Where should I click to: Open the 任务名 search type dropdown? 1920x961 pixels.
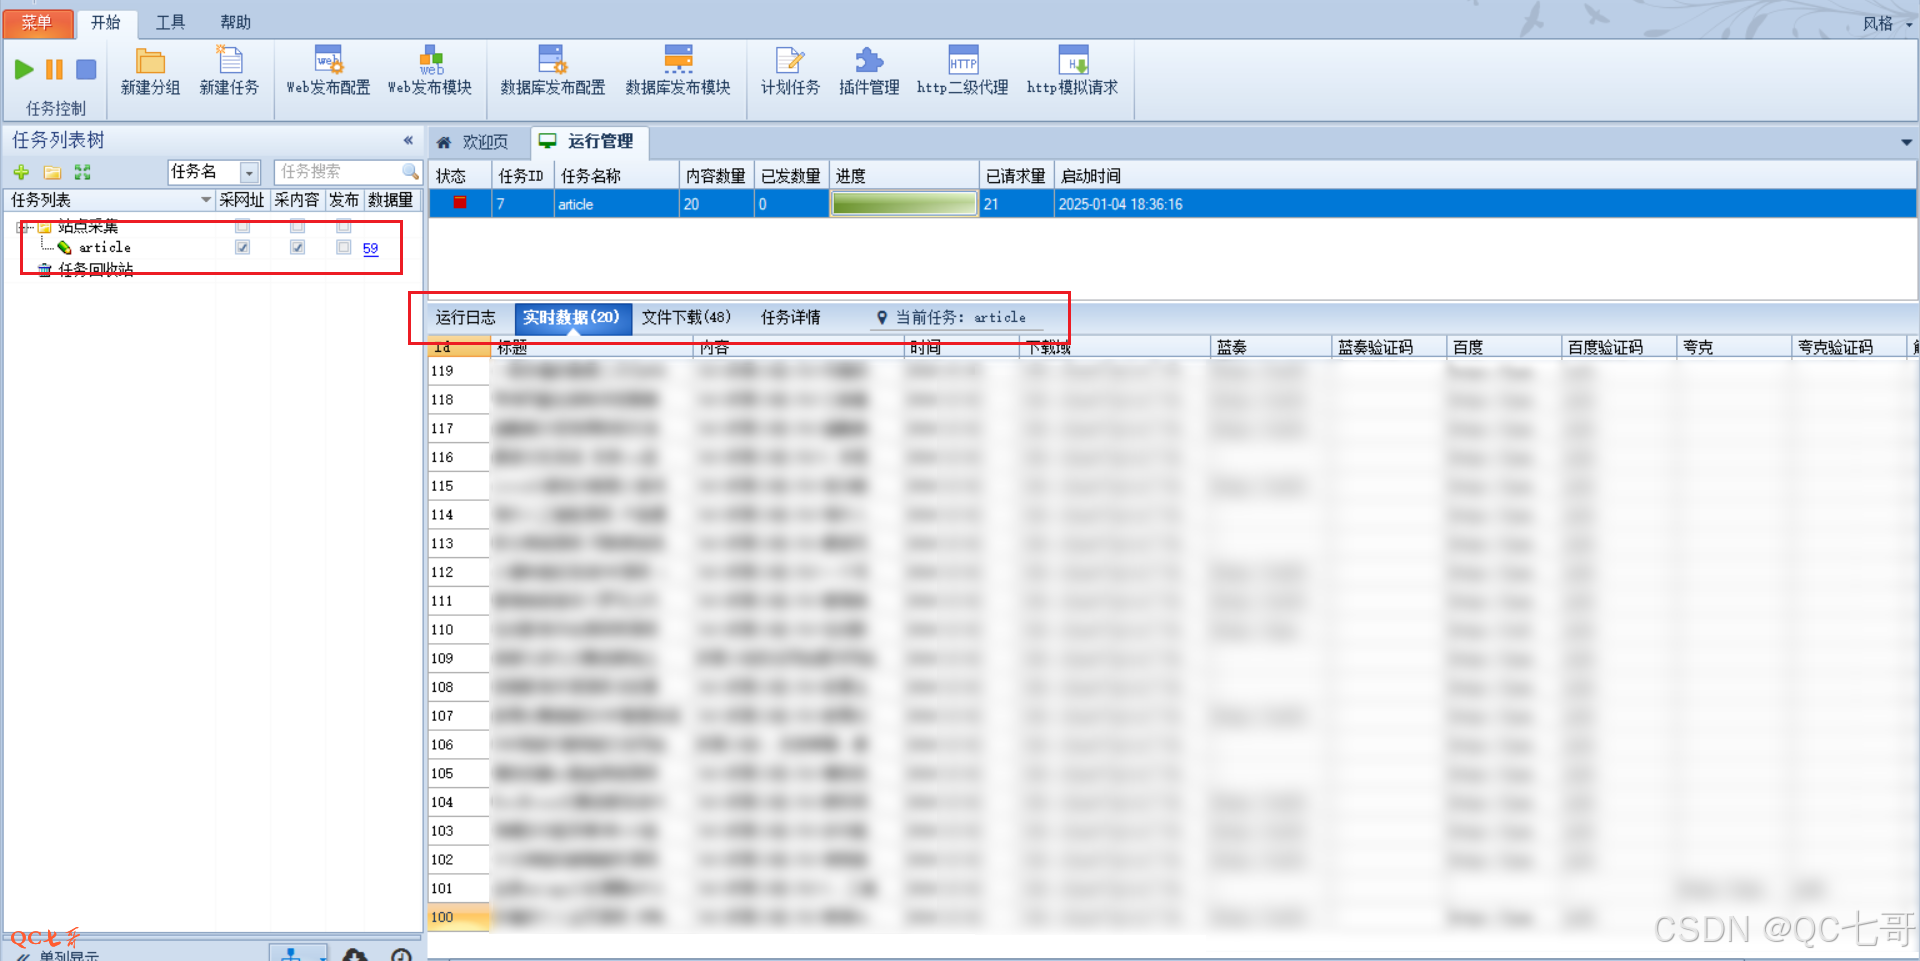(x=250, y=172)
